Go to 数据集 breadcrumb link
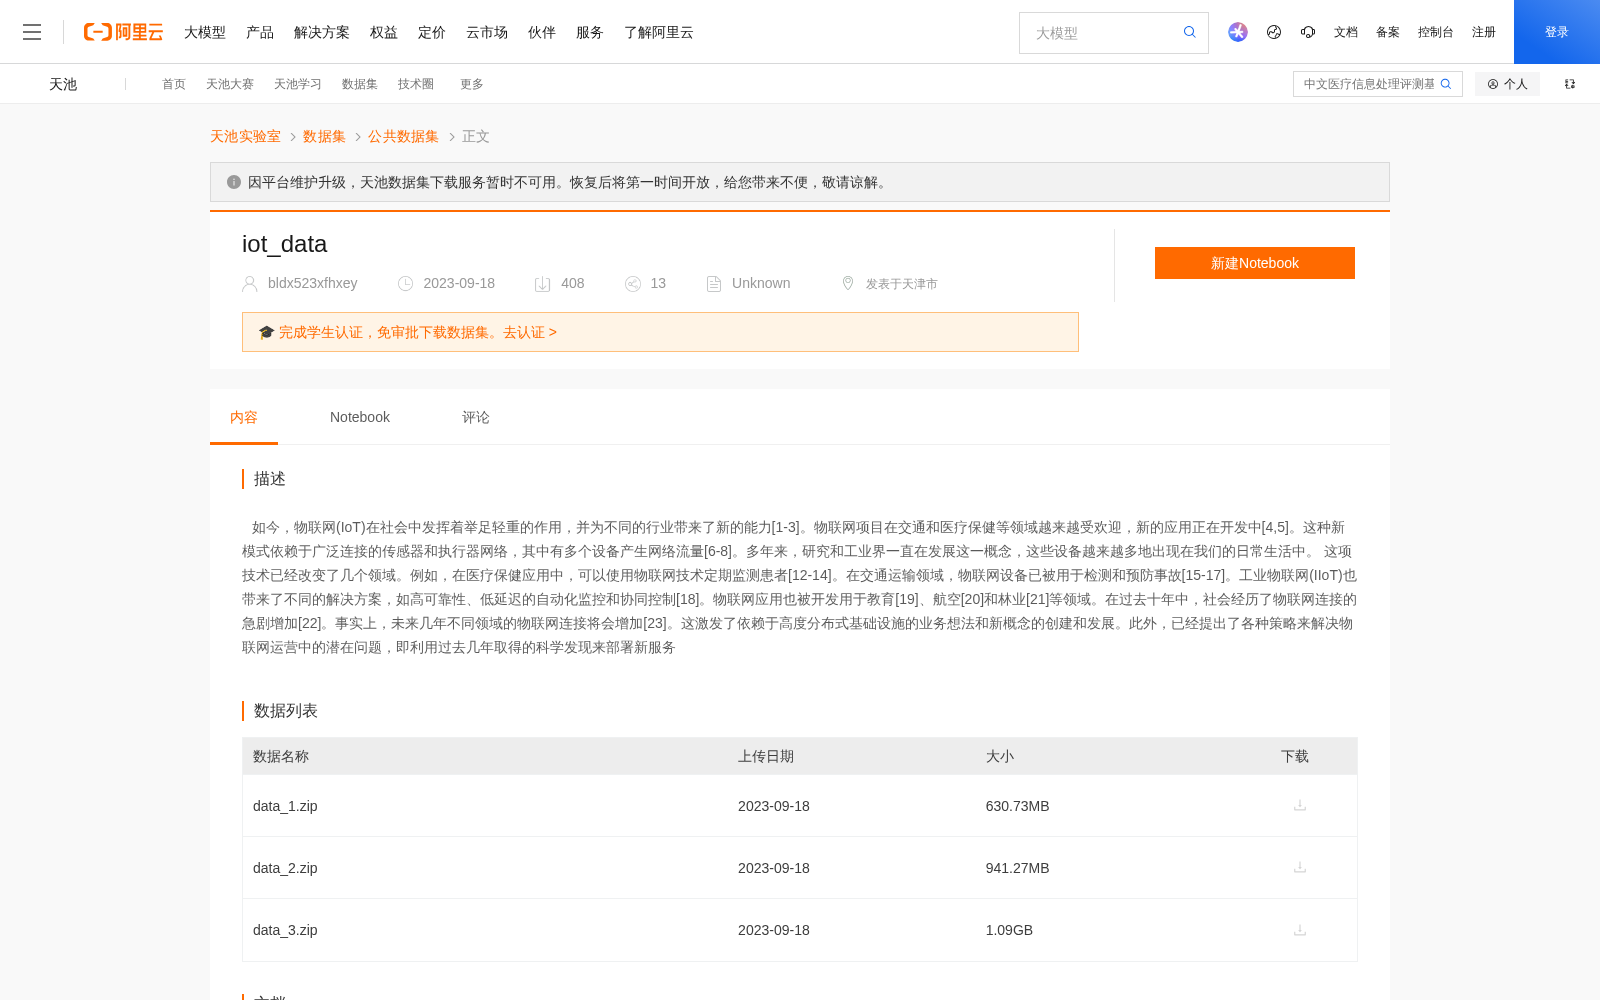 tap(324, 136)
